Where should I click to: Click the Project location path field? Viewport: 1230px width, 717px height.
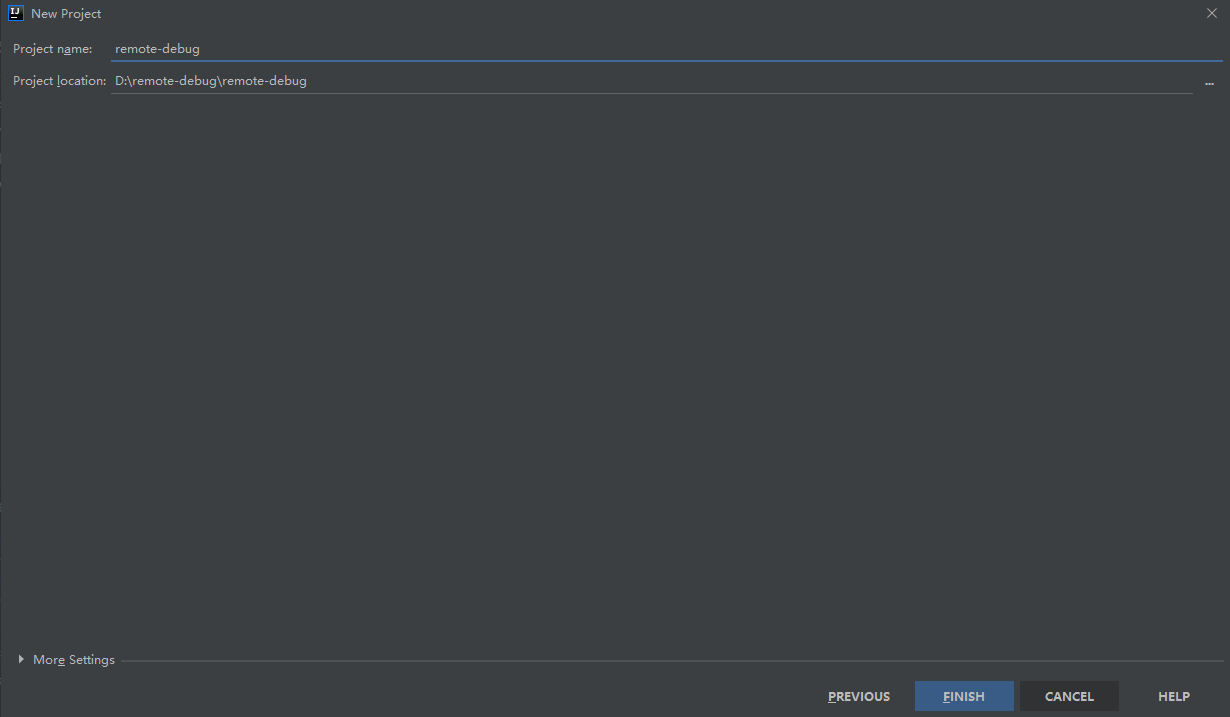coord(652,81)
